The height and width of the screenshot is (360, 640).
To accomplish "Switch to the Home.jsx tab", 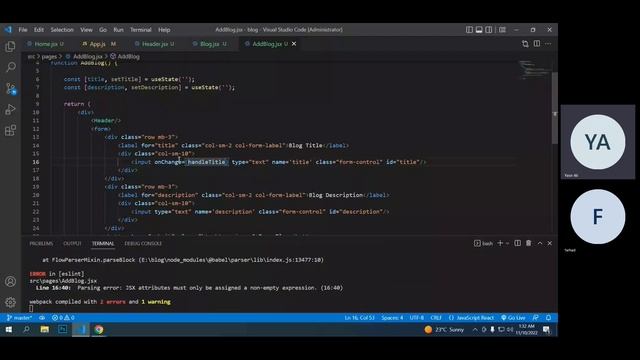I will tap(46, 44).
